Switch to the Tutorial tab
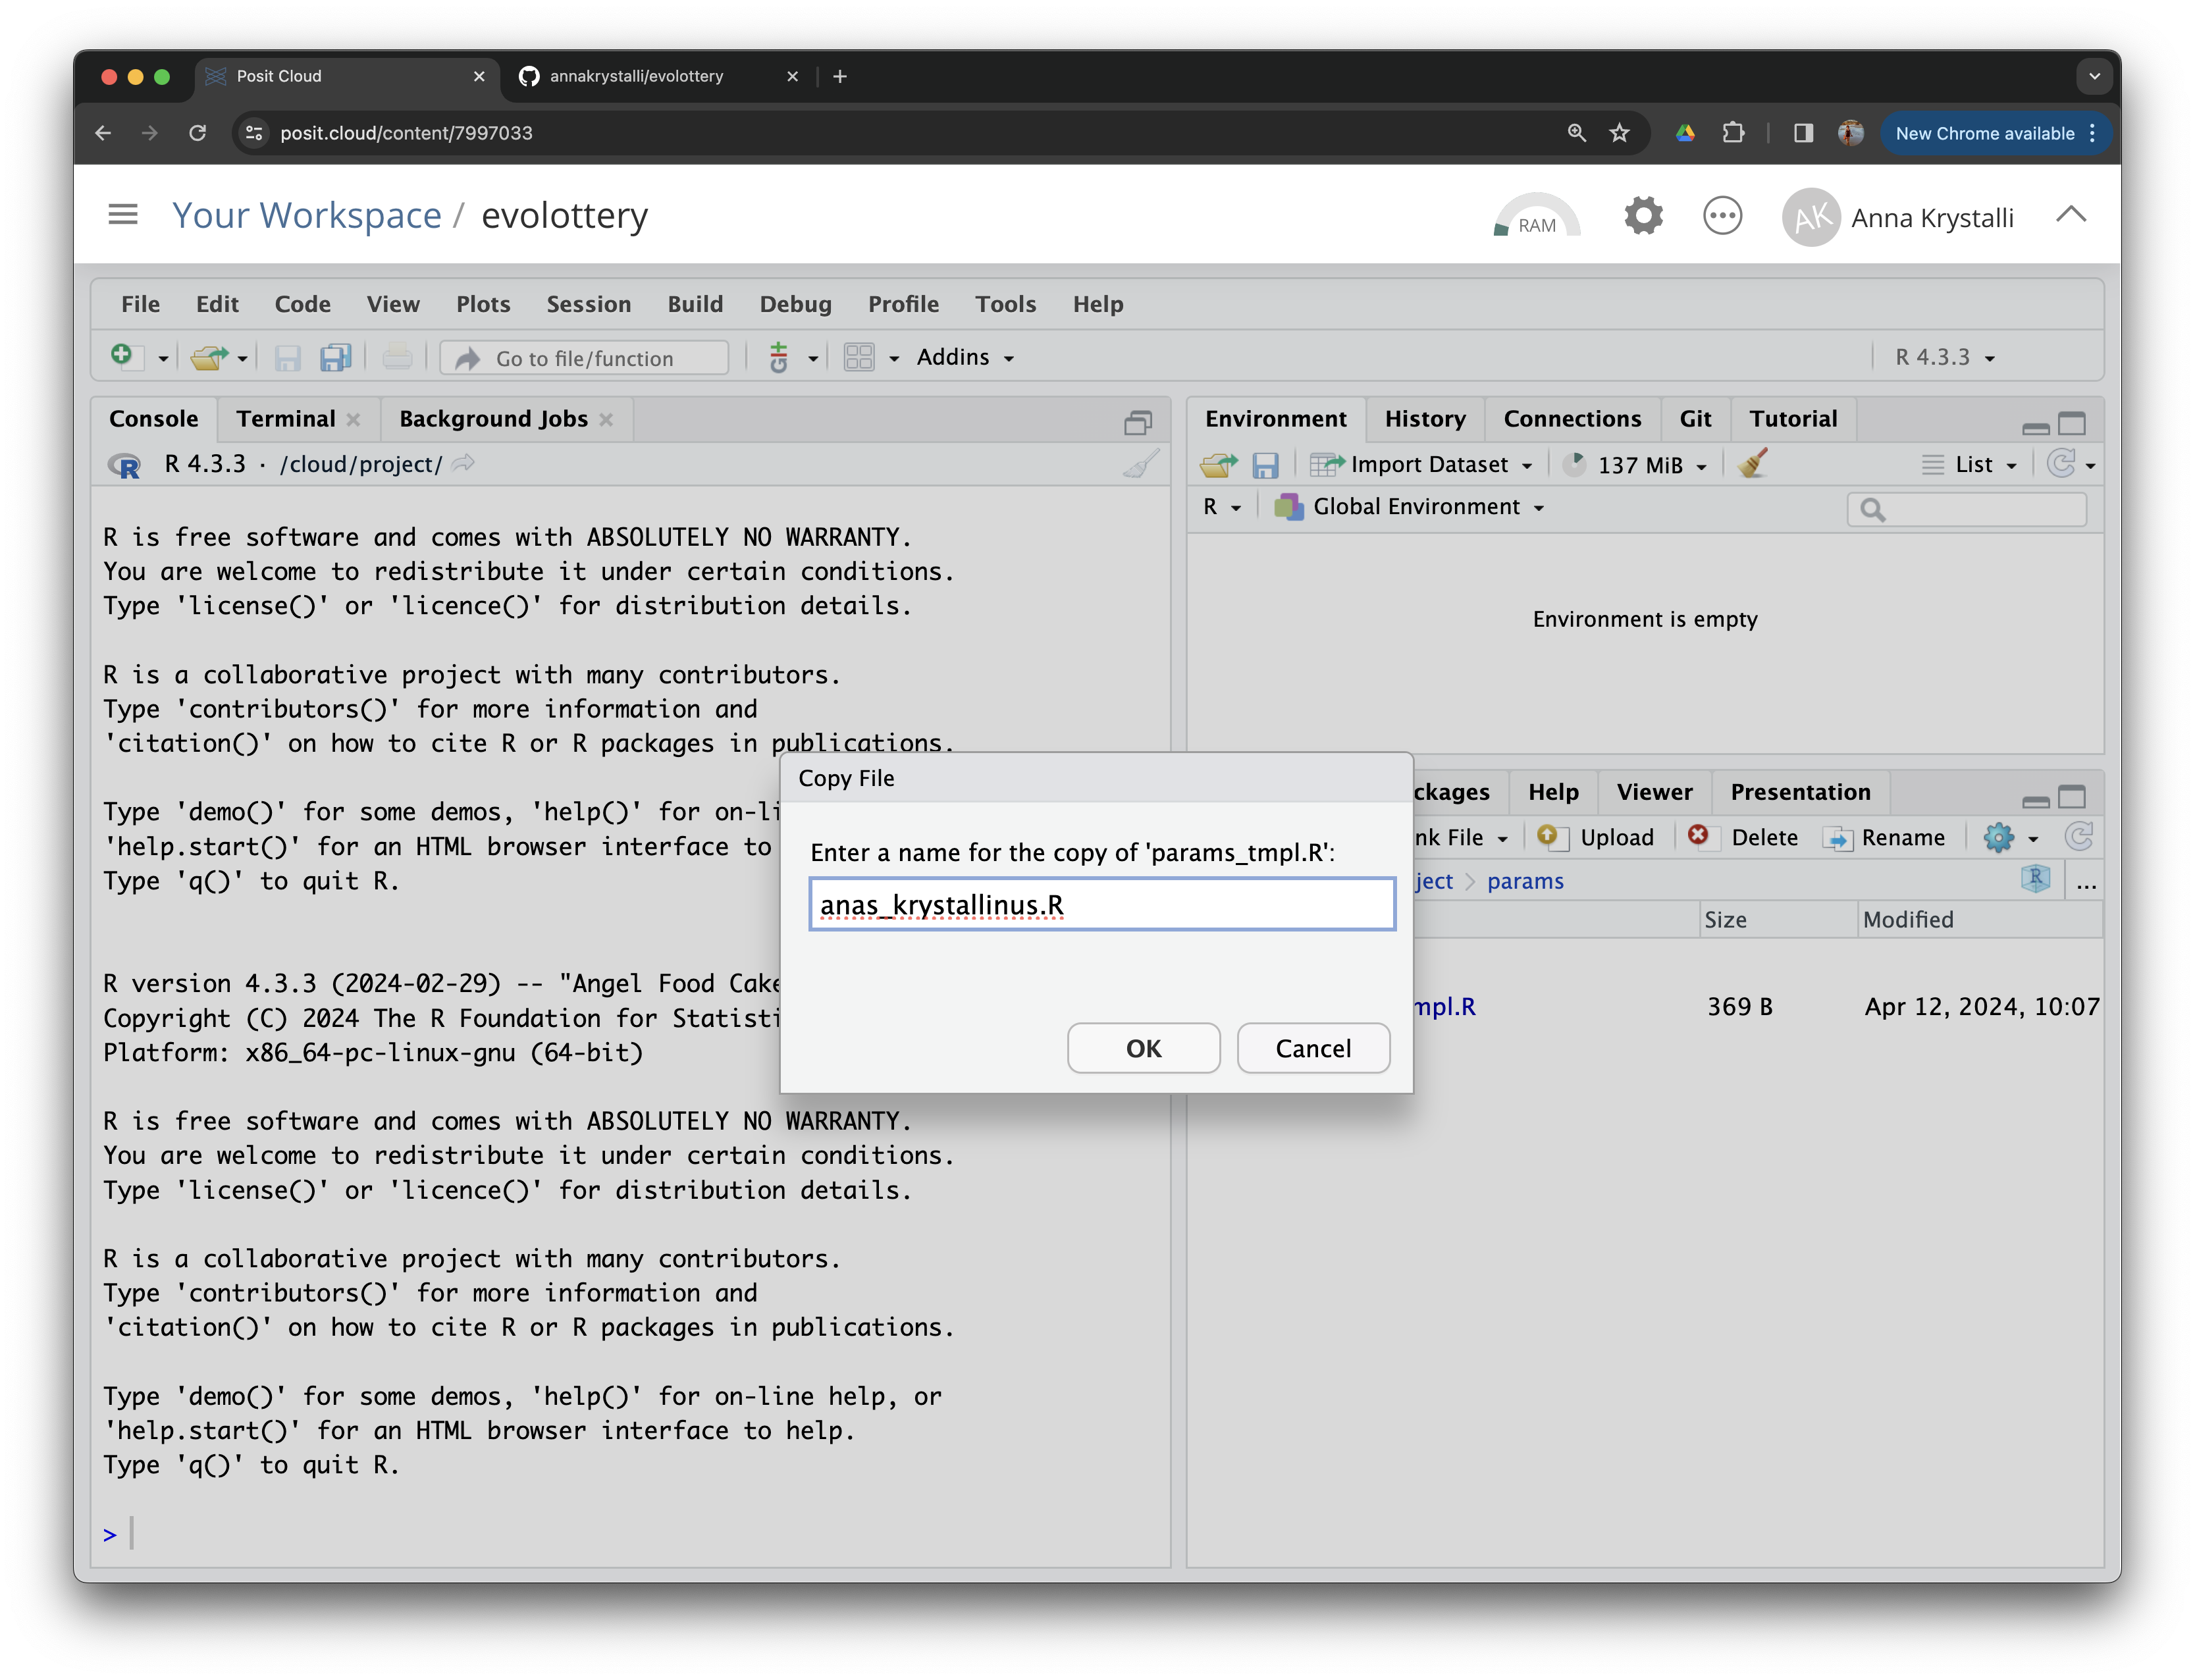2195x1680 pixels. pos(1793,419)
